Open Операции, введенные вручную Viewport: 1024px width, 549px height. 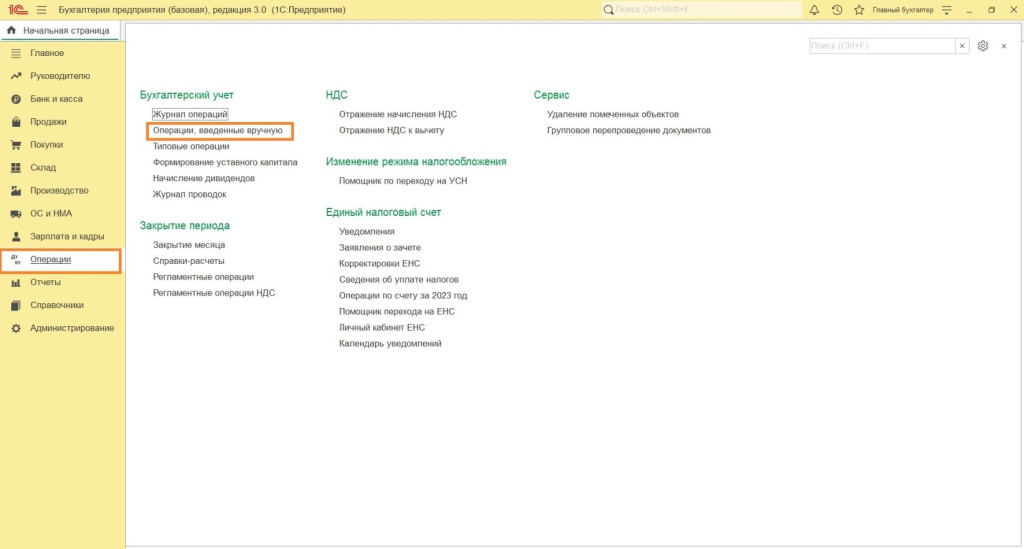(x=217, y=130)
